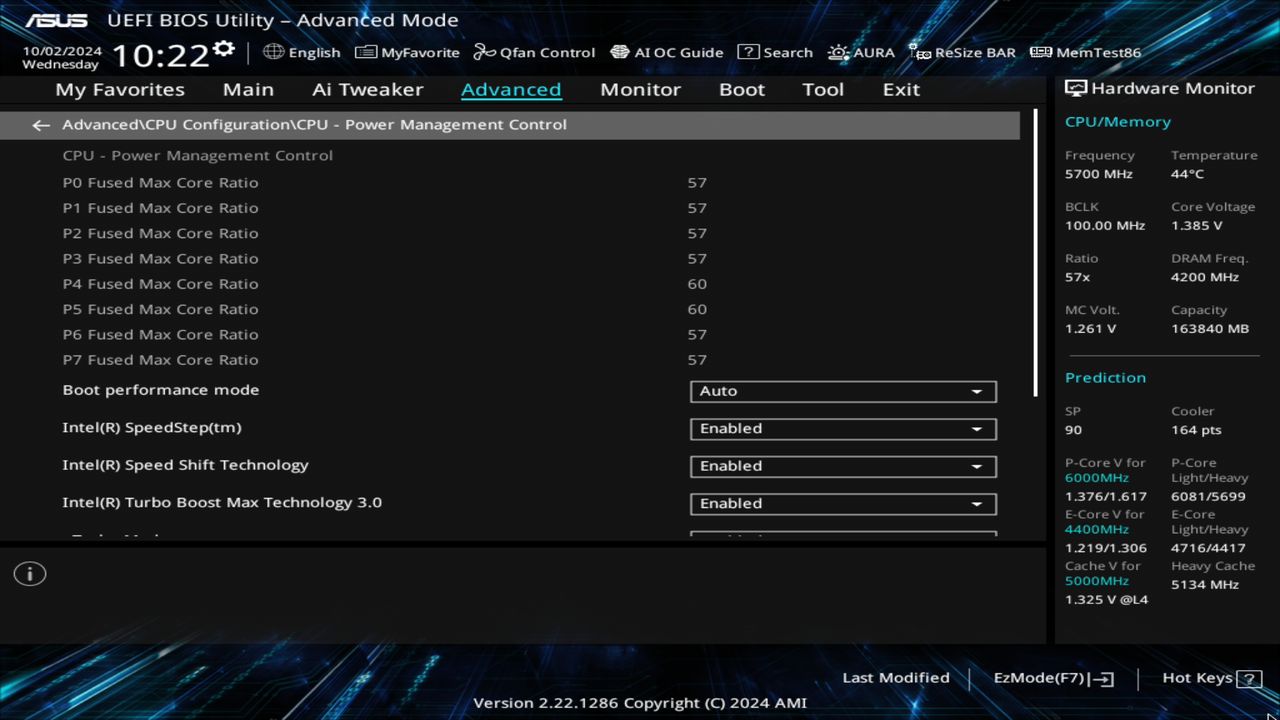Click the info icon at bottom left
Viewport: 1280px width, 720px height.
[29, 573]
